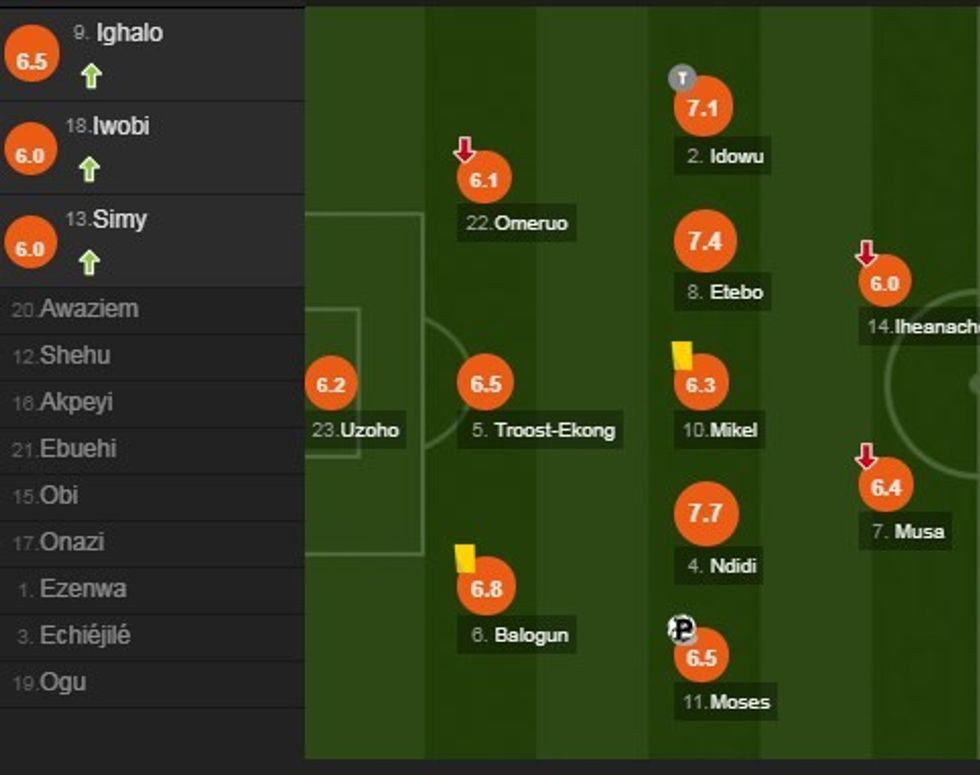Click the penalty ball icon on Moses
Image resolution: width=980 pixels, height=775 pixels.
point(682,629)
